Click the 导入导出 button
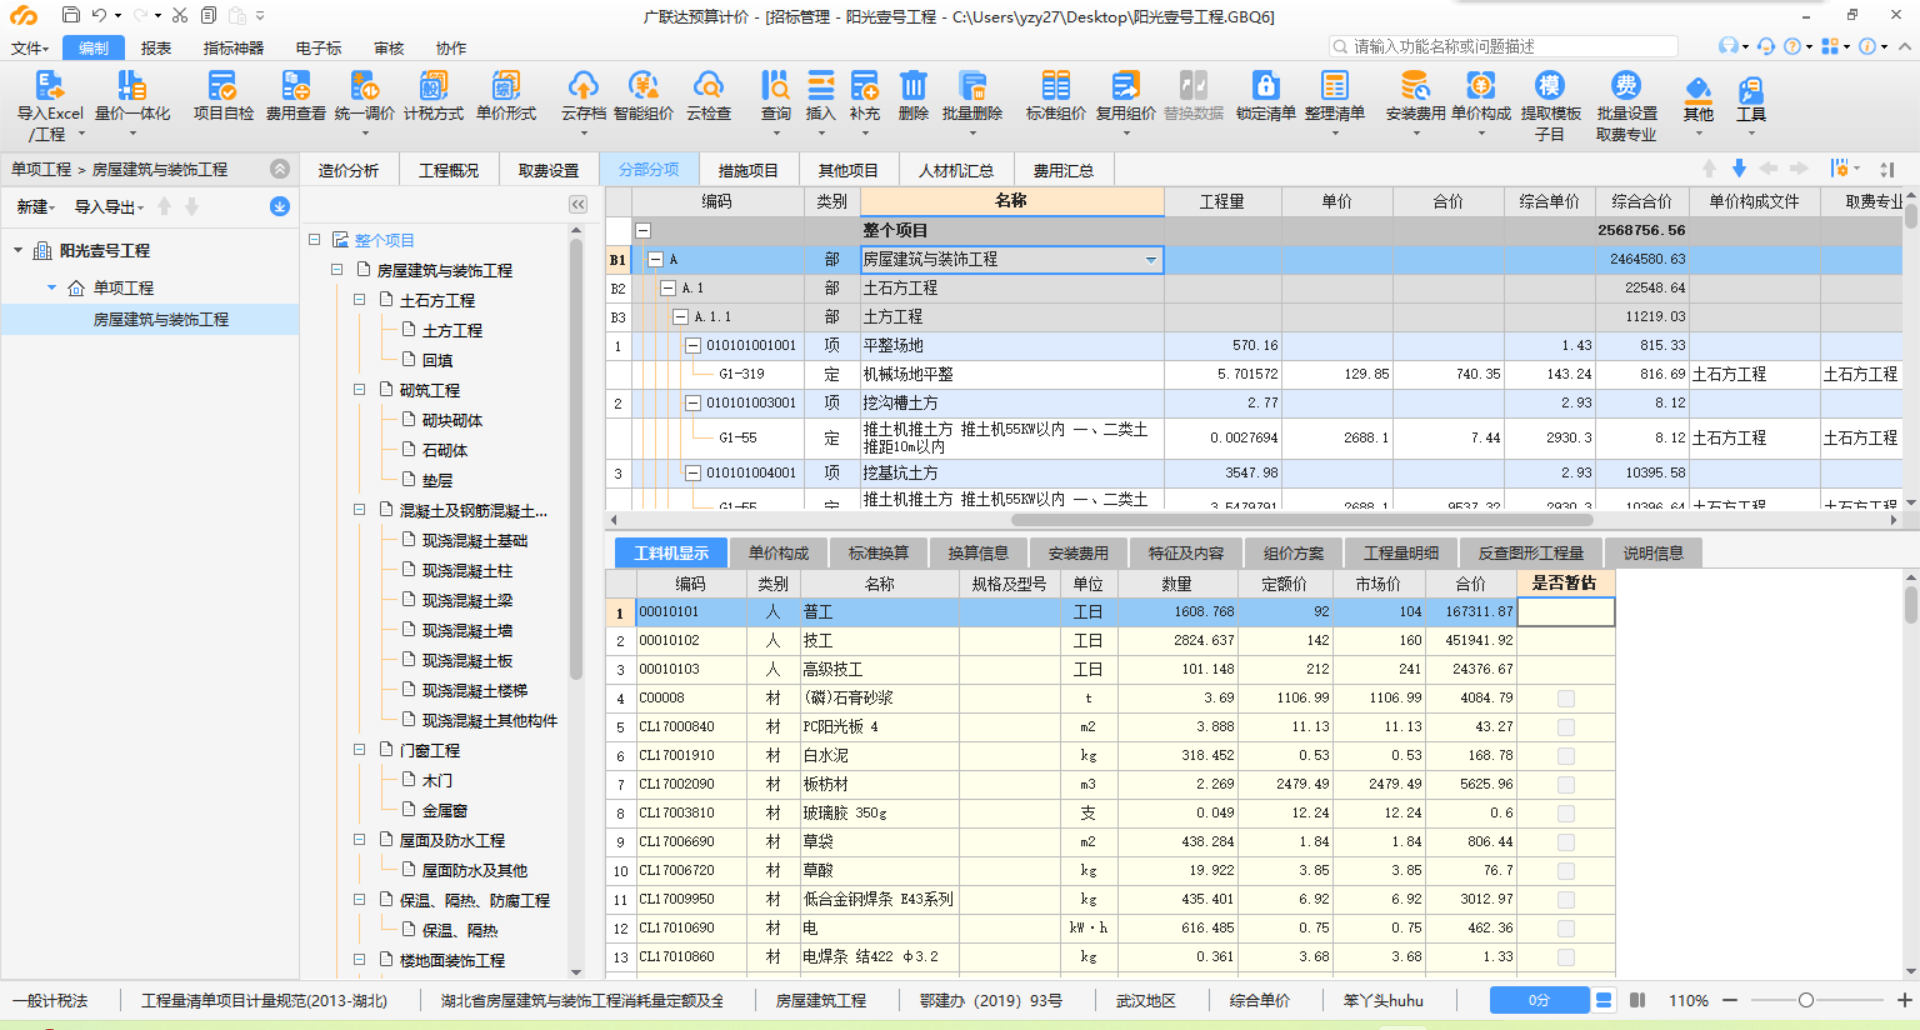 point(109,207)
